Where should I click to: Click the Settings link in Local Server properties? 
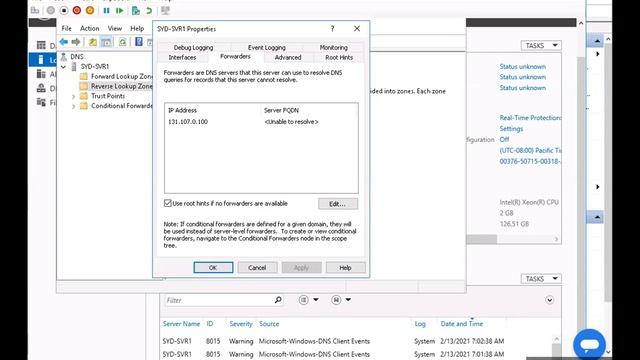pyautogui.click(x=511, y=129)
